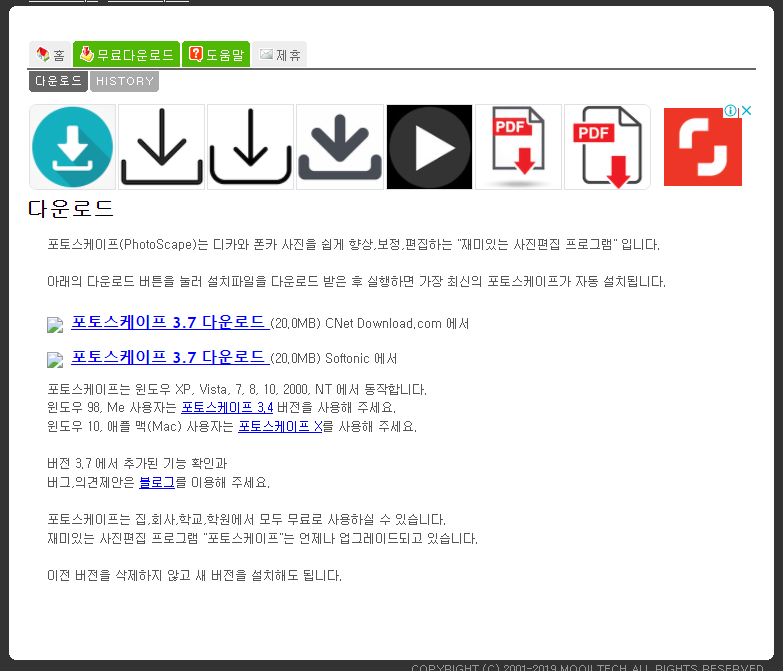The width and height of the screenshot is (783, 671).
Task: Click the question mark icon in 도움말 tab
Action: pyautogui.click(x=196, y=53)
